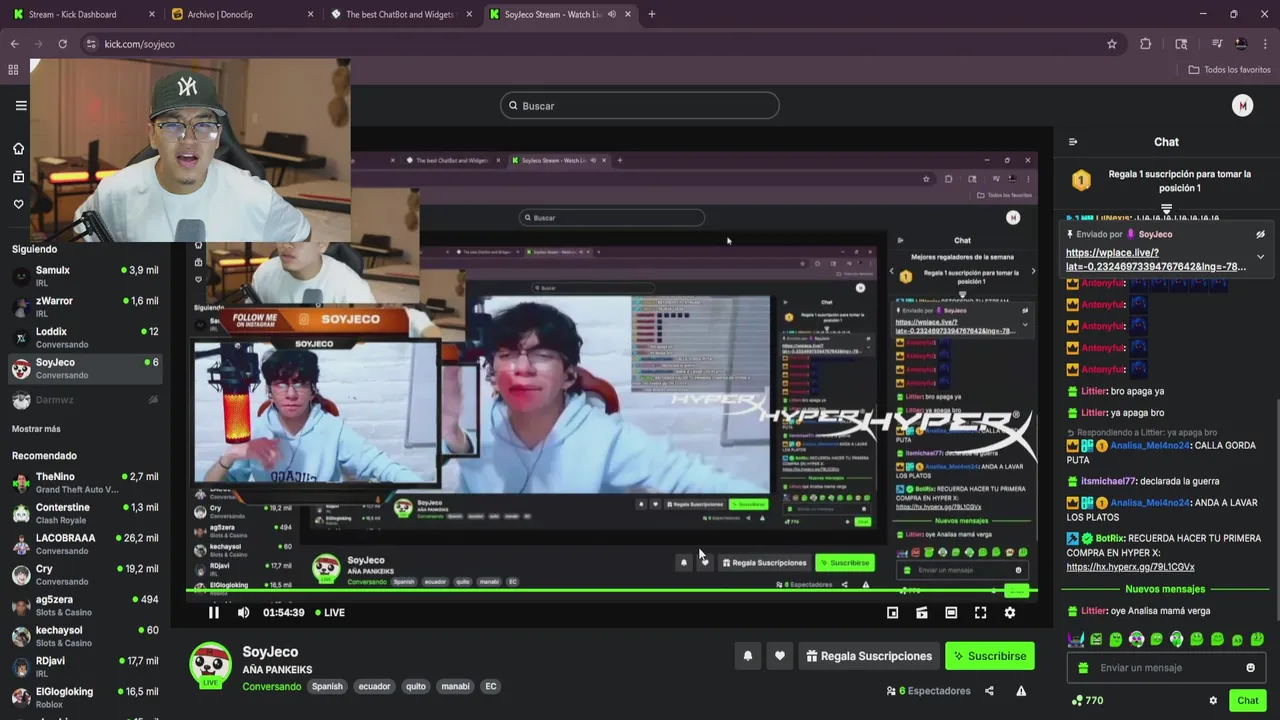The height and width of the screenshot is (720, 1280).
Task: Switch to Stream - Kick Dashboard tab
Action: [82, 14]
